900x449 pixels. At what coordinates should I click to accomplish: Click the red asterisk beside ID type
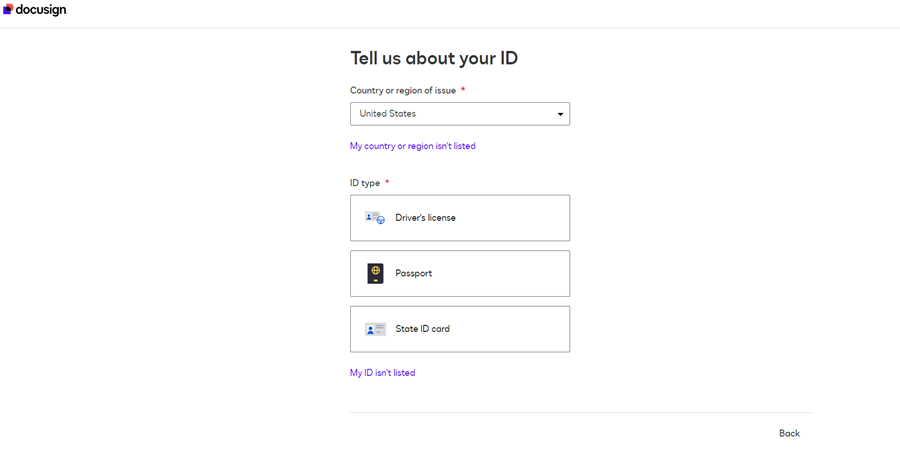[x=387, y=183]
